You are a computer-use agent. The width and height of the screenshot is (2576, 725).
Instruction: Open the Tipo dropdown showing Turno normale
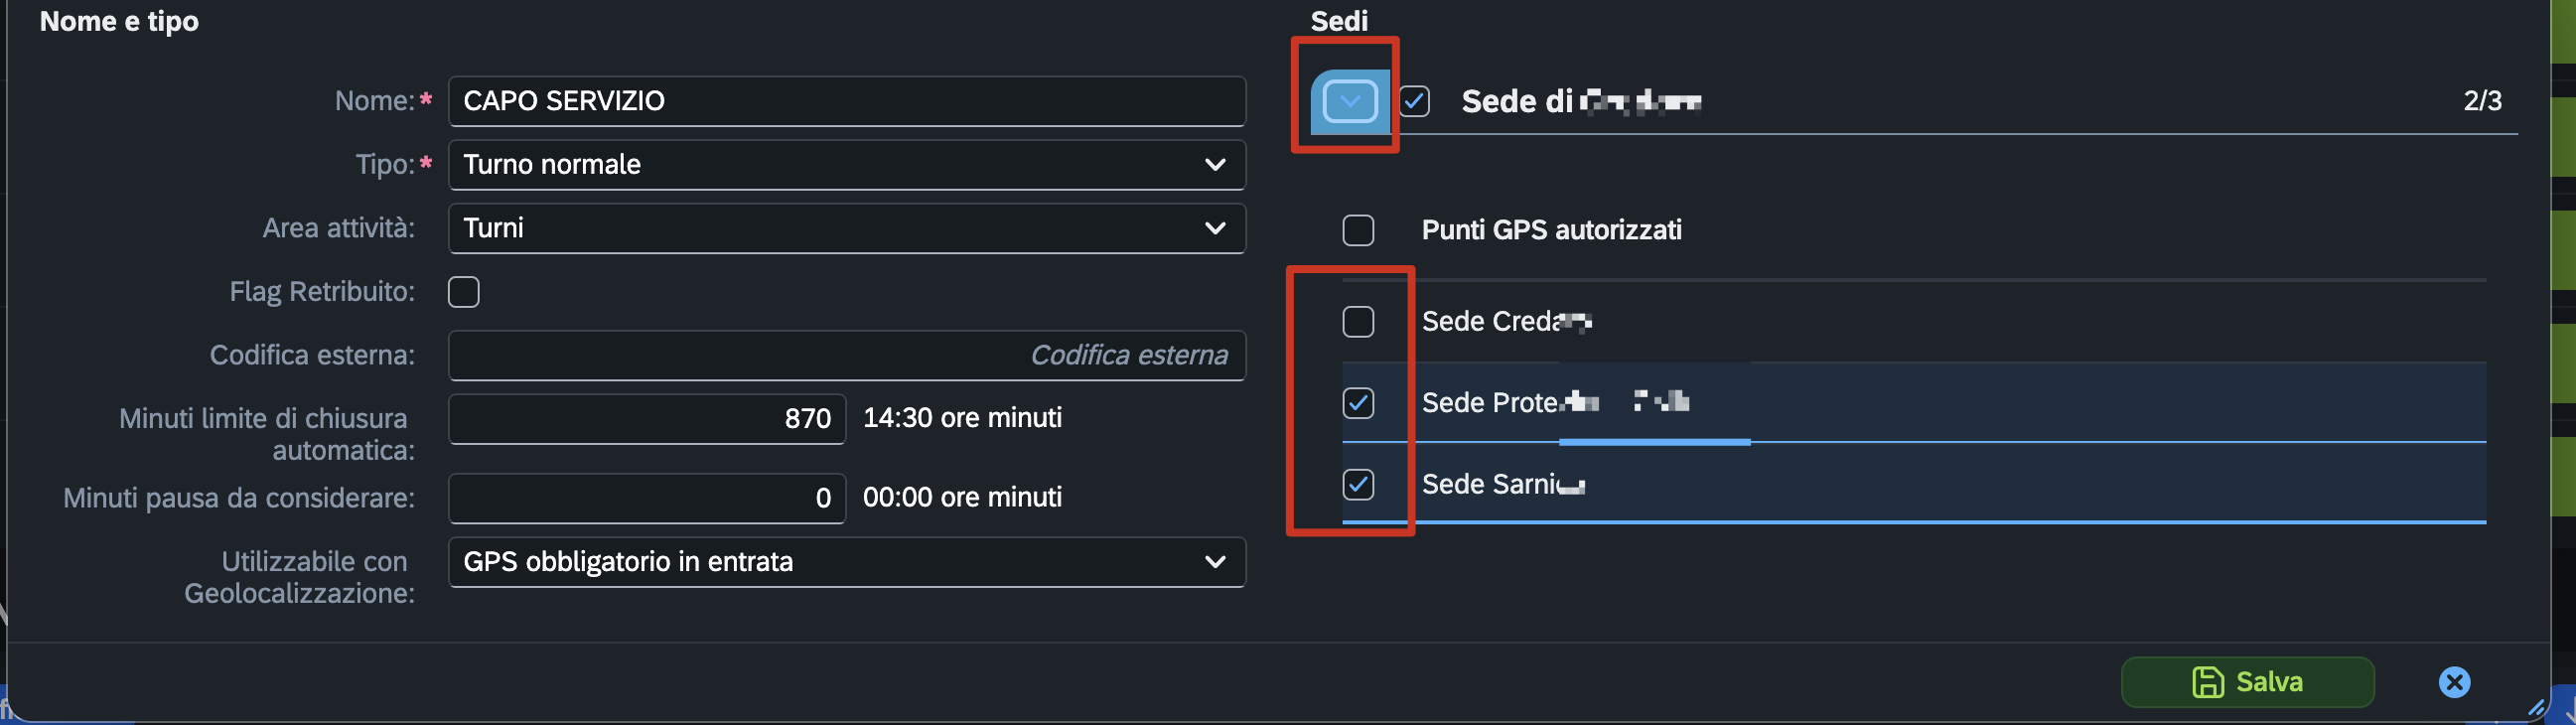click(x=847, y=165)
